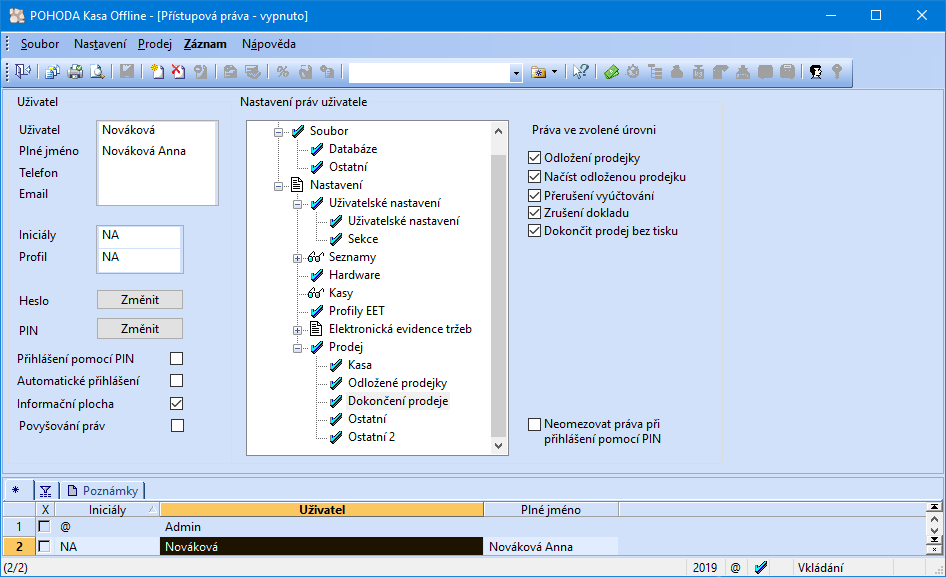Click the user head profile icon

pos(816,72)
